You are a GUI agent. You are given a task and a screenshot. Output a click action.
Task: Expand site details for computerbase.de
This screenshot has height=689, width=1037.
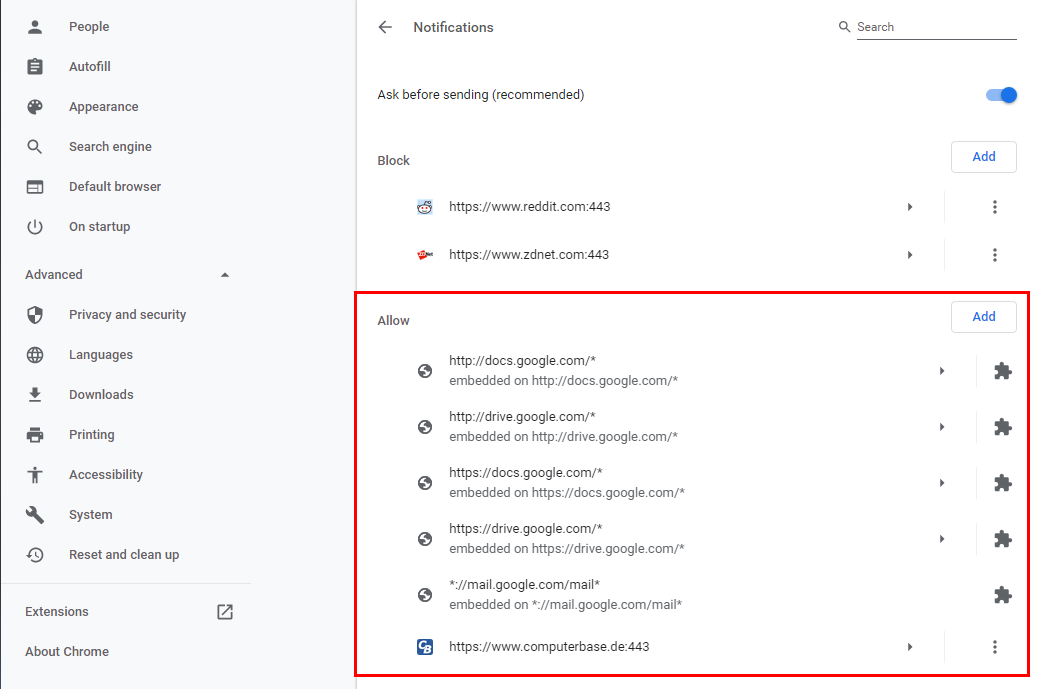pyautogui.click(x=910, y=647)
